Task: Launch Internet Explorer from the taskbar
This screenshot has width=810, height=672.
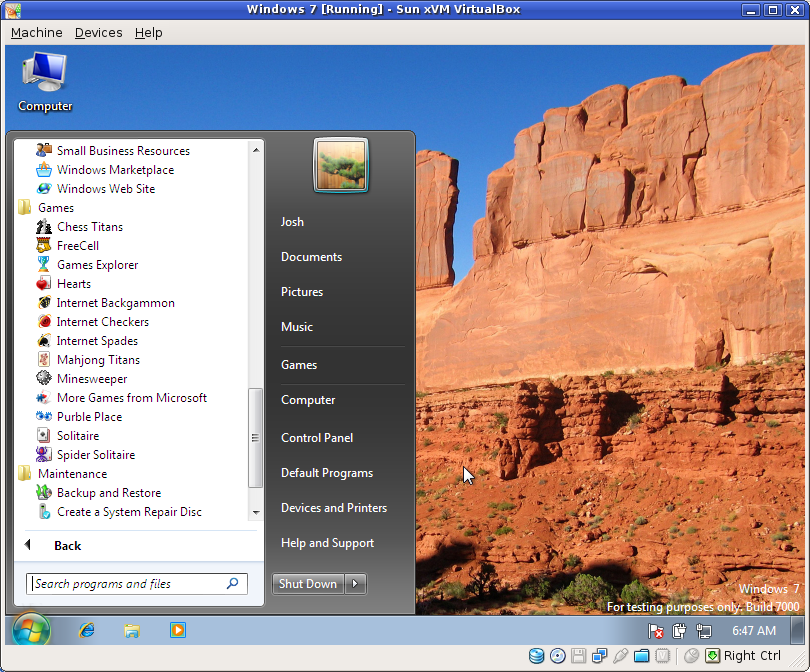Action: [86, 631]
